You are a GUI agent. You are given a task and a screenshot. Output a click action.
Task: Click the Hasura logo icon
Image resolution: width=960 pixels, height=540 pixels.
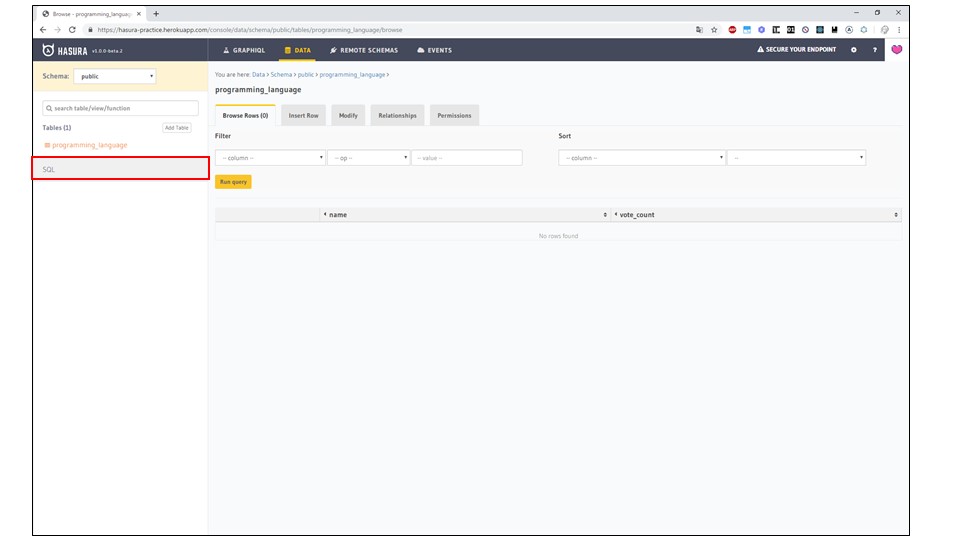pyautogui.click(x=48, y=50)
